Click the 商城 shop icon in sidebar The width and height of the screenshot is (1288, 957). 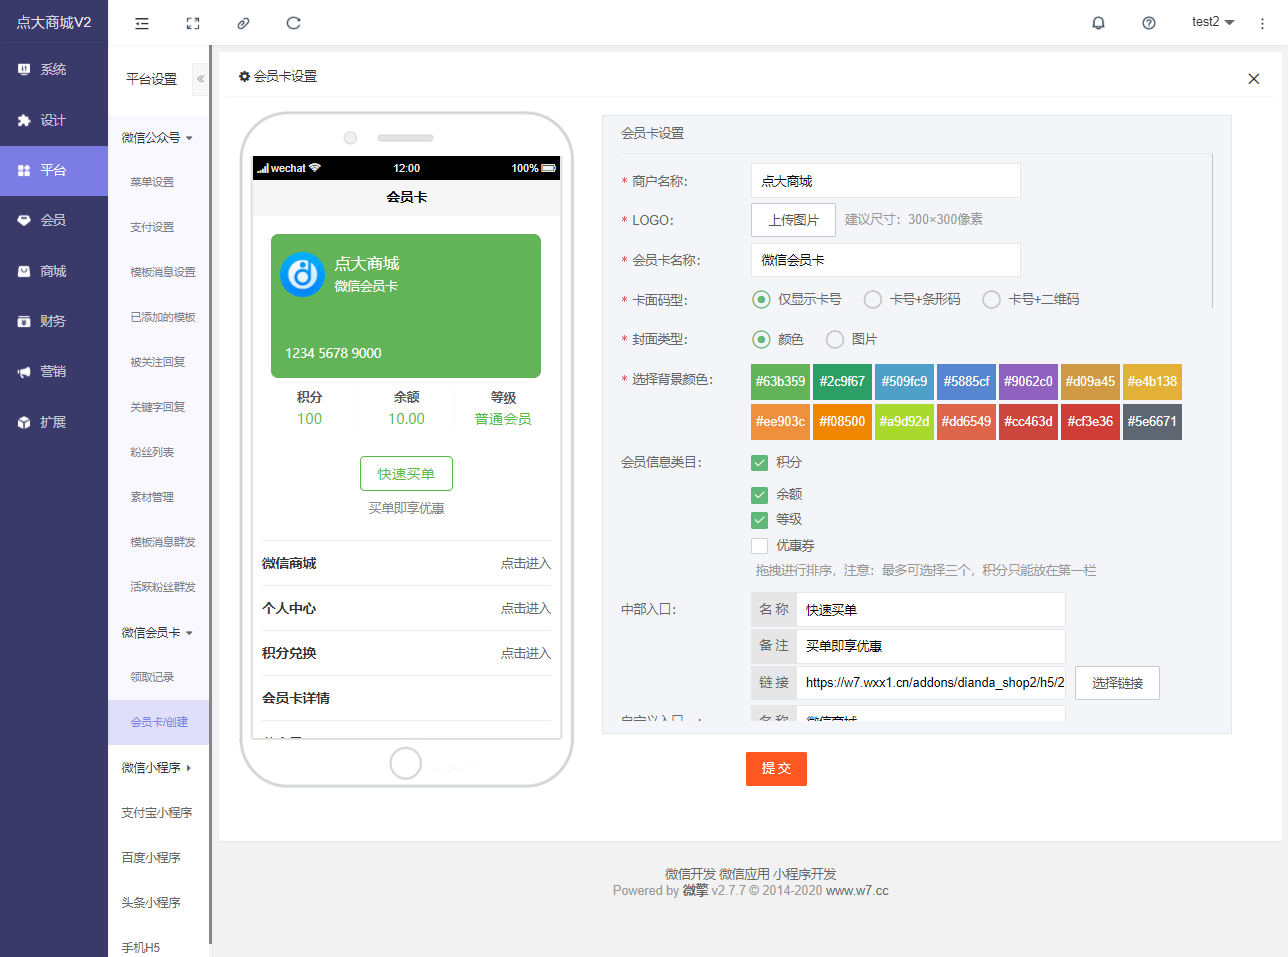click(x=24, y=271)
